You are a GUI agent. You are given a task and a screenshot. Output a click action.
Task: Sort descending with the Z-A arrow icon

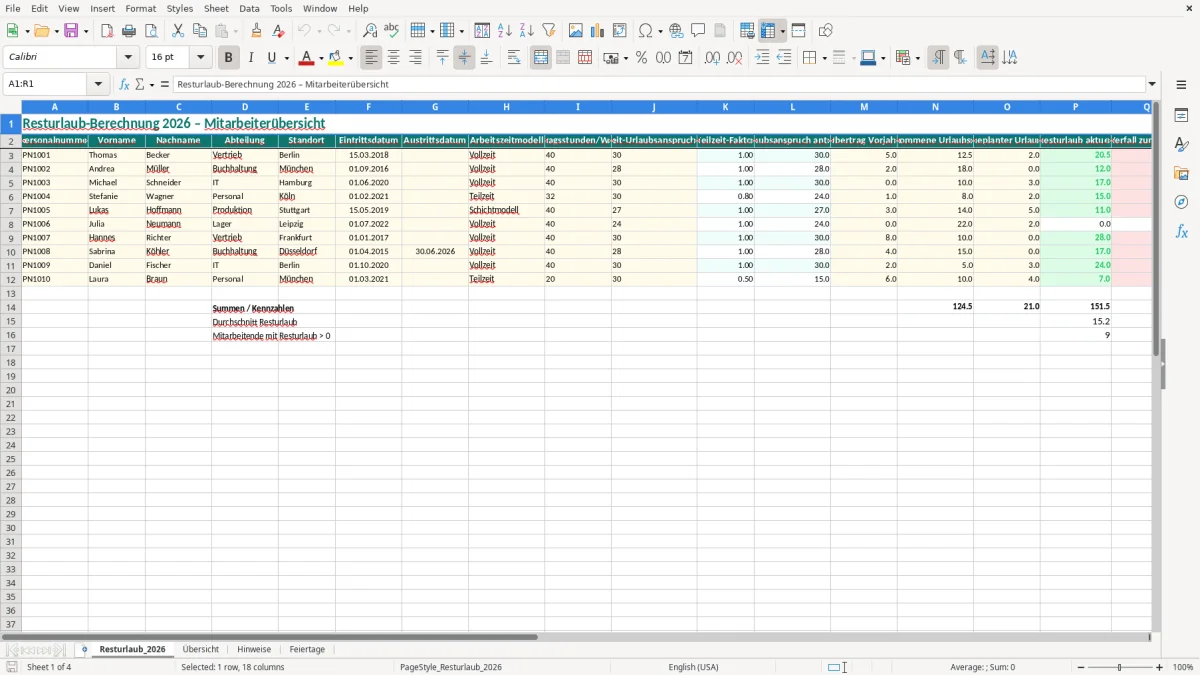pyautogui.click(x=527, y=31)
